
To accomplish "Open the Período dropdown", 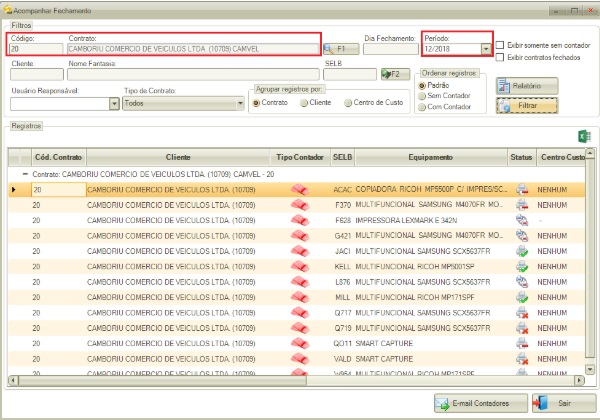I will point(486,49).
